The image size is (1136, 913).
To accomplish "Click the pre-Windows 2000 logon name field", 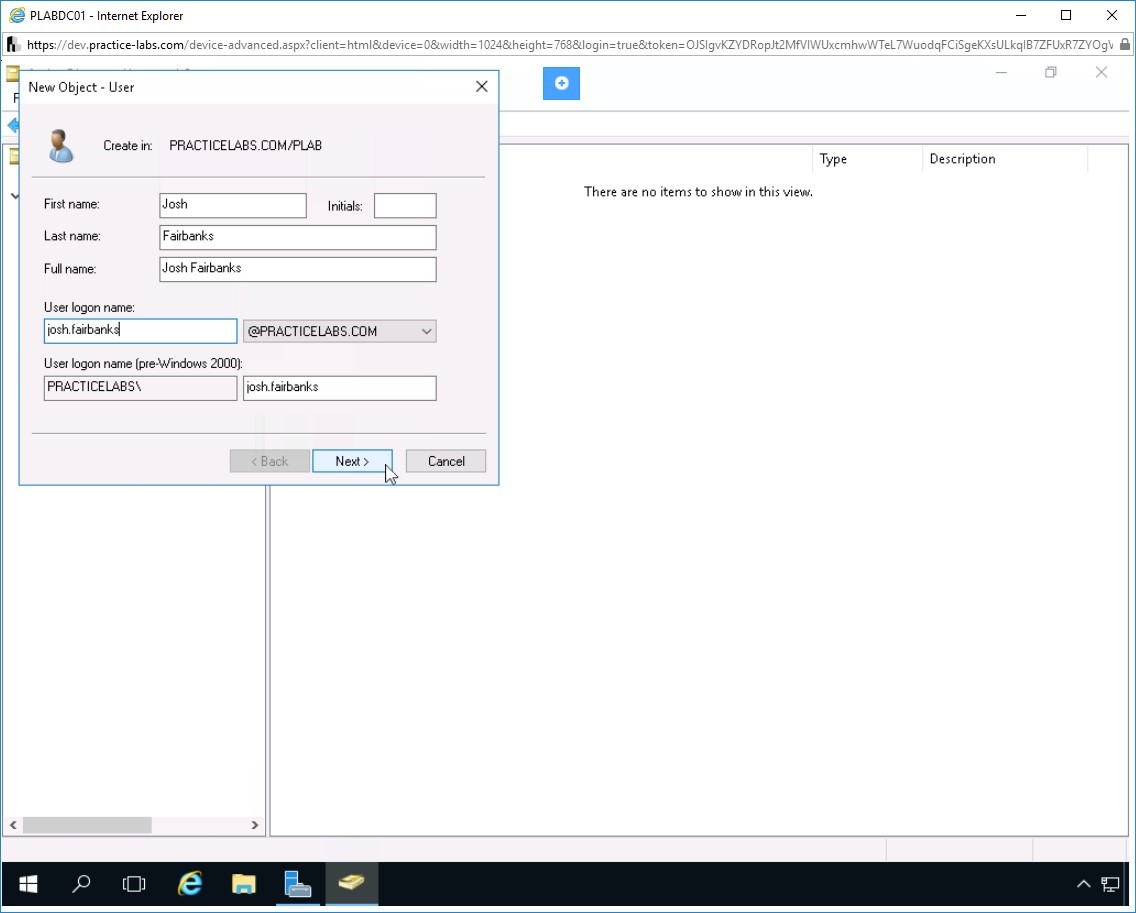I will point(340,388).
